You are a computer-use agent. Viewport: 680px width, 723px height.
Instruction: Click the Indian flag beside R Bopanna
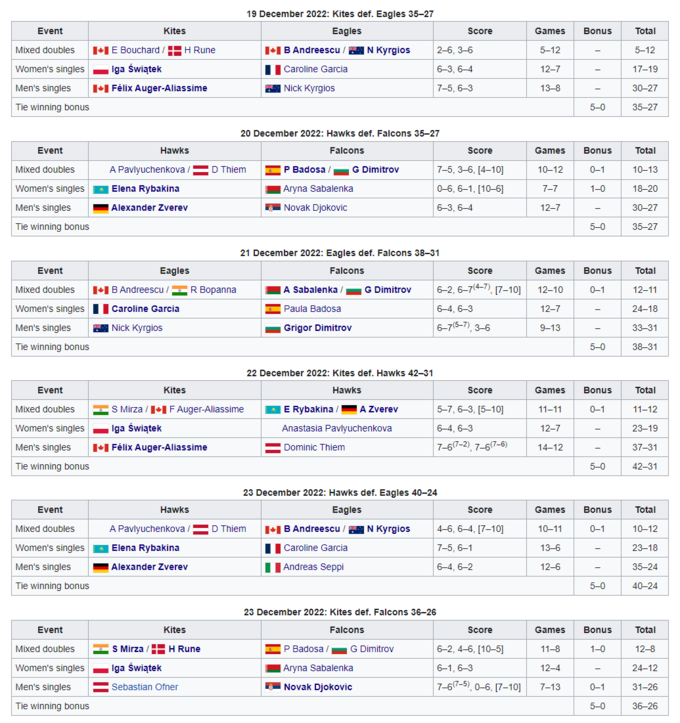pyautogui.click(x=180, y=290)
